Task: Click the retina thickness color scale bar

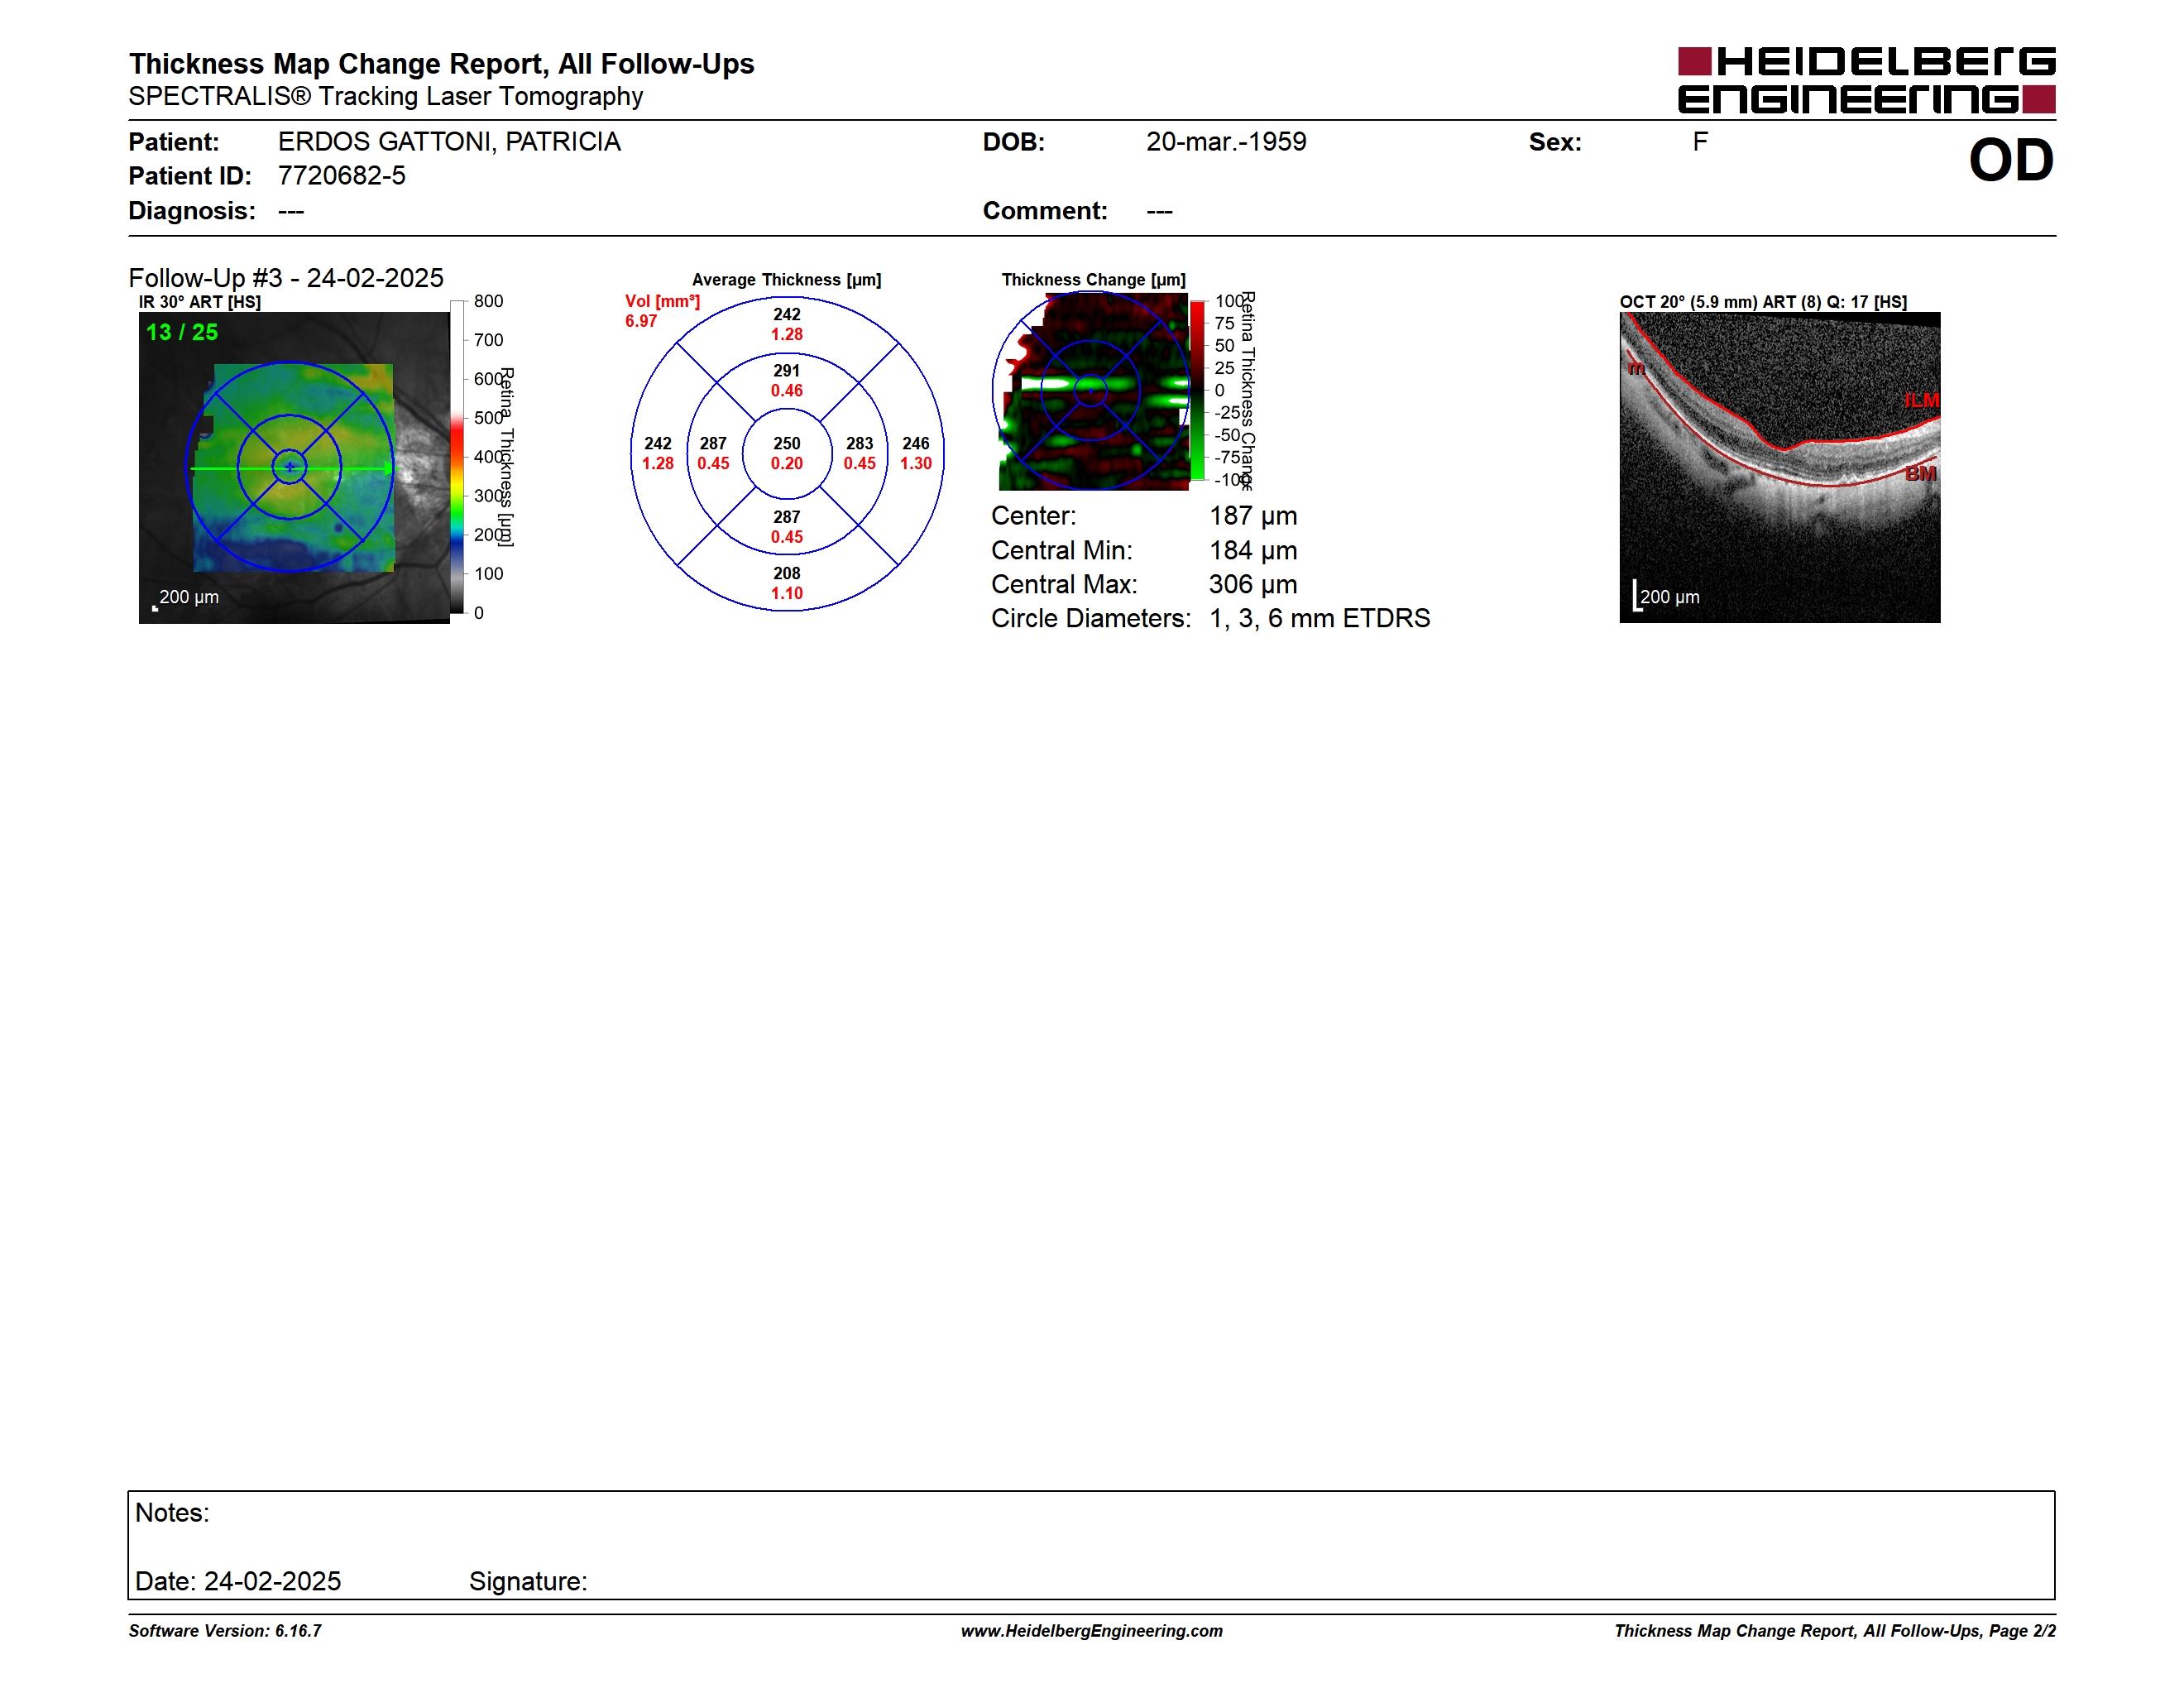Action: point(456,456)
